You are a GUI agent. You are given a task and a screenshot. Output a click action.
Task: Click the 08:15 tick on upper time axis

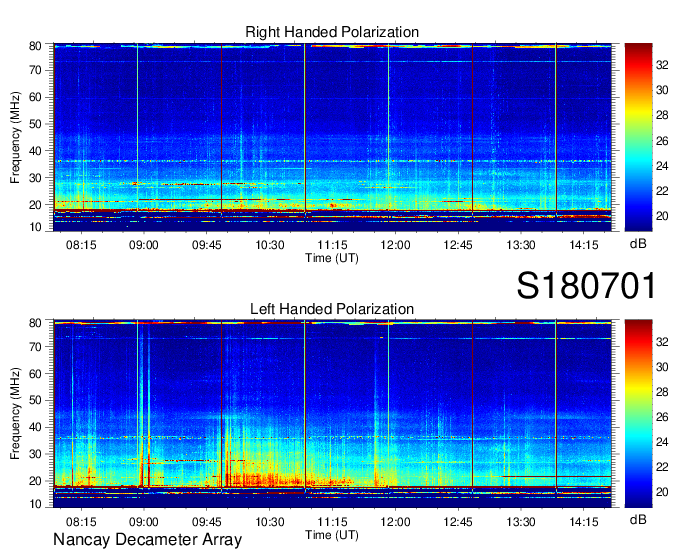(x=81, y=245)
